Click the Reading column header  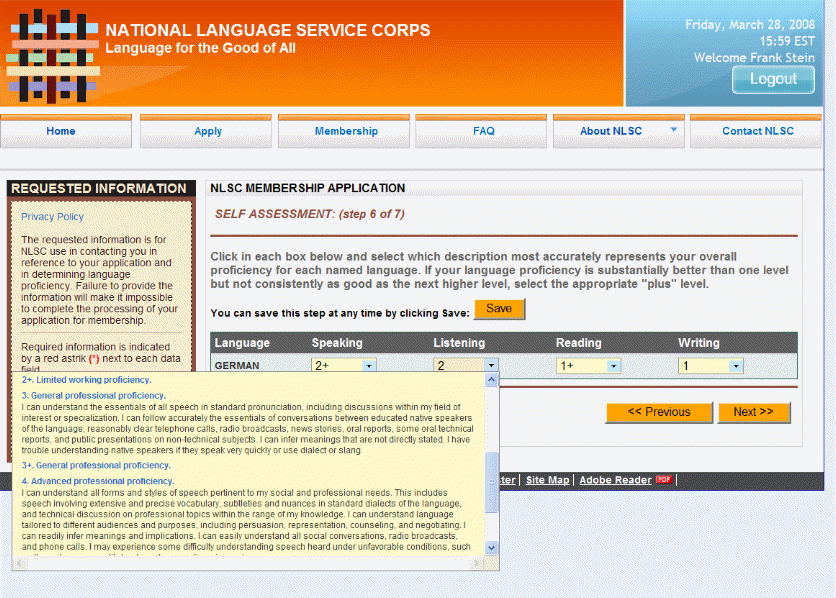(578, 343)
